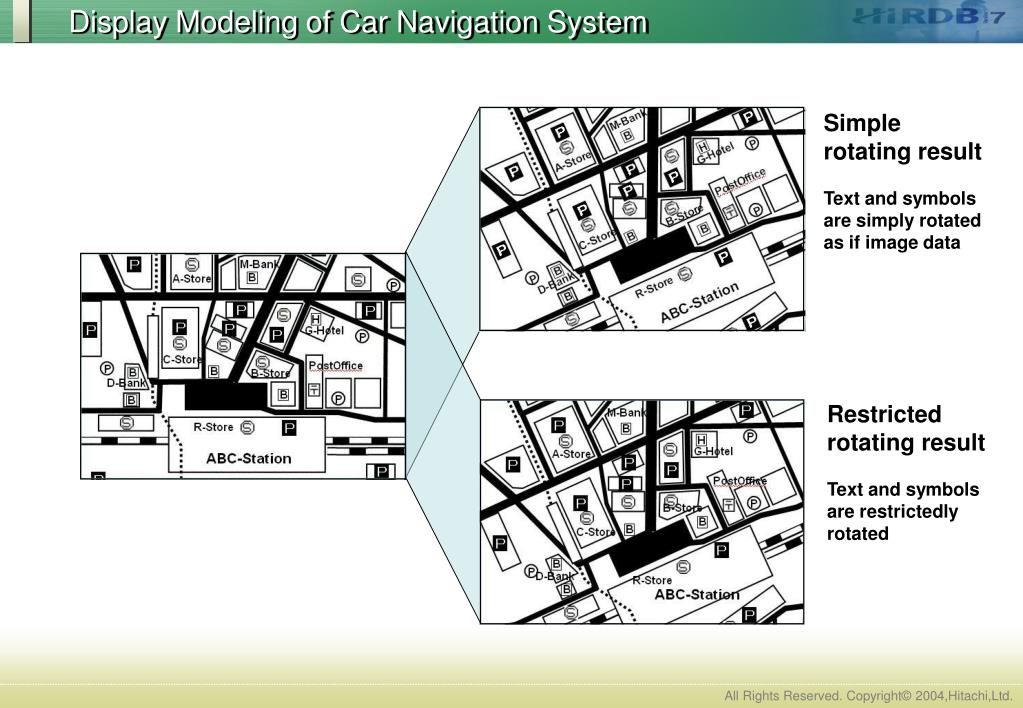The image size is (1023, 708).
Task: Click the tilted G-Hotel label in simple rotating map
Action: click(716, 153)
